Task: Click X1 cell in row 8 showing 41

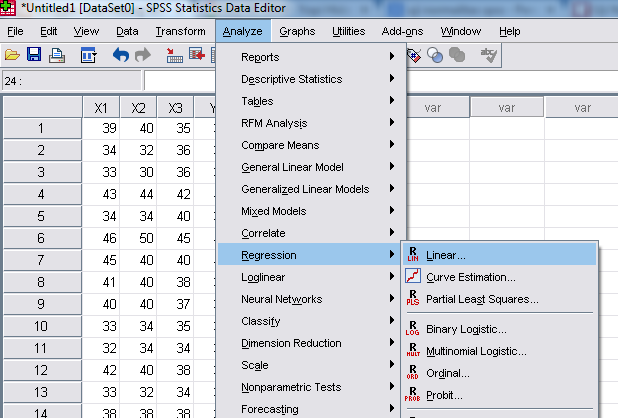Action: [x=101, y=282]
